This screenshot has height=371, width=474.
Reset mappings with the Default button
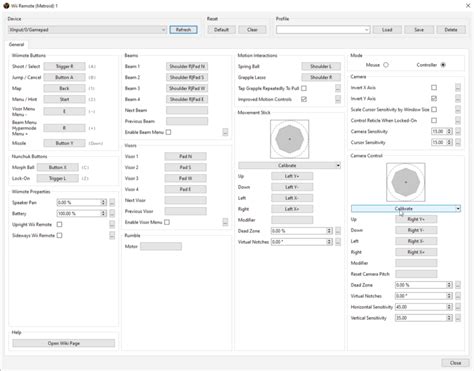pyautogui.click(x=221, y=30)
